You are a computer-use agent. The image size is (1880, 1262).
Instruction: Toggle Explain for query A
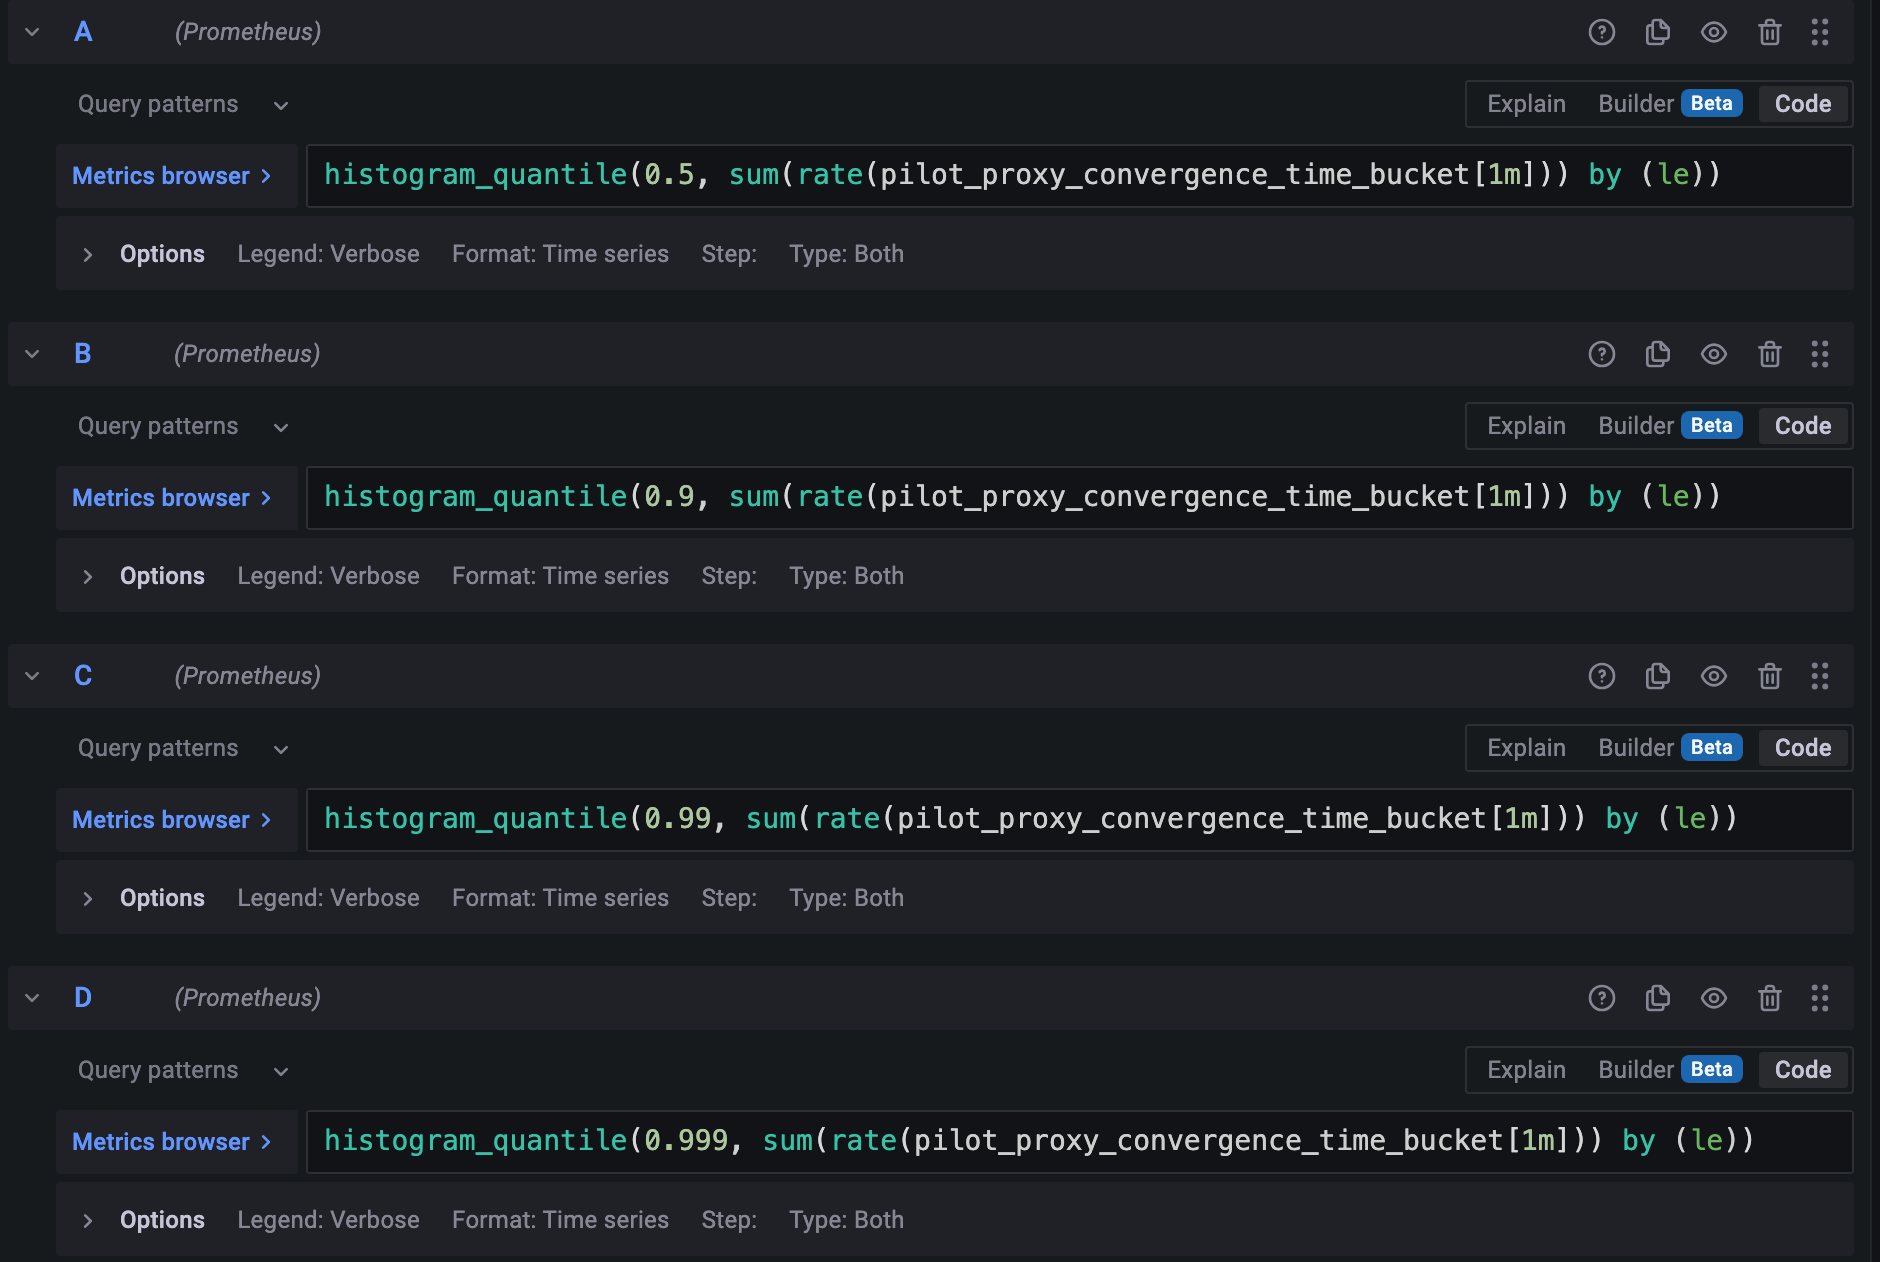click(1526, 104)
